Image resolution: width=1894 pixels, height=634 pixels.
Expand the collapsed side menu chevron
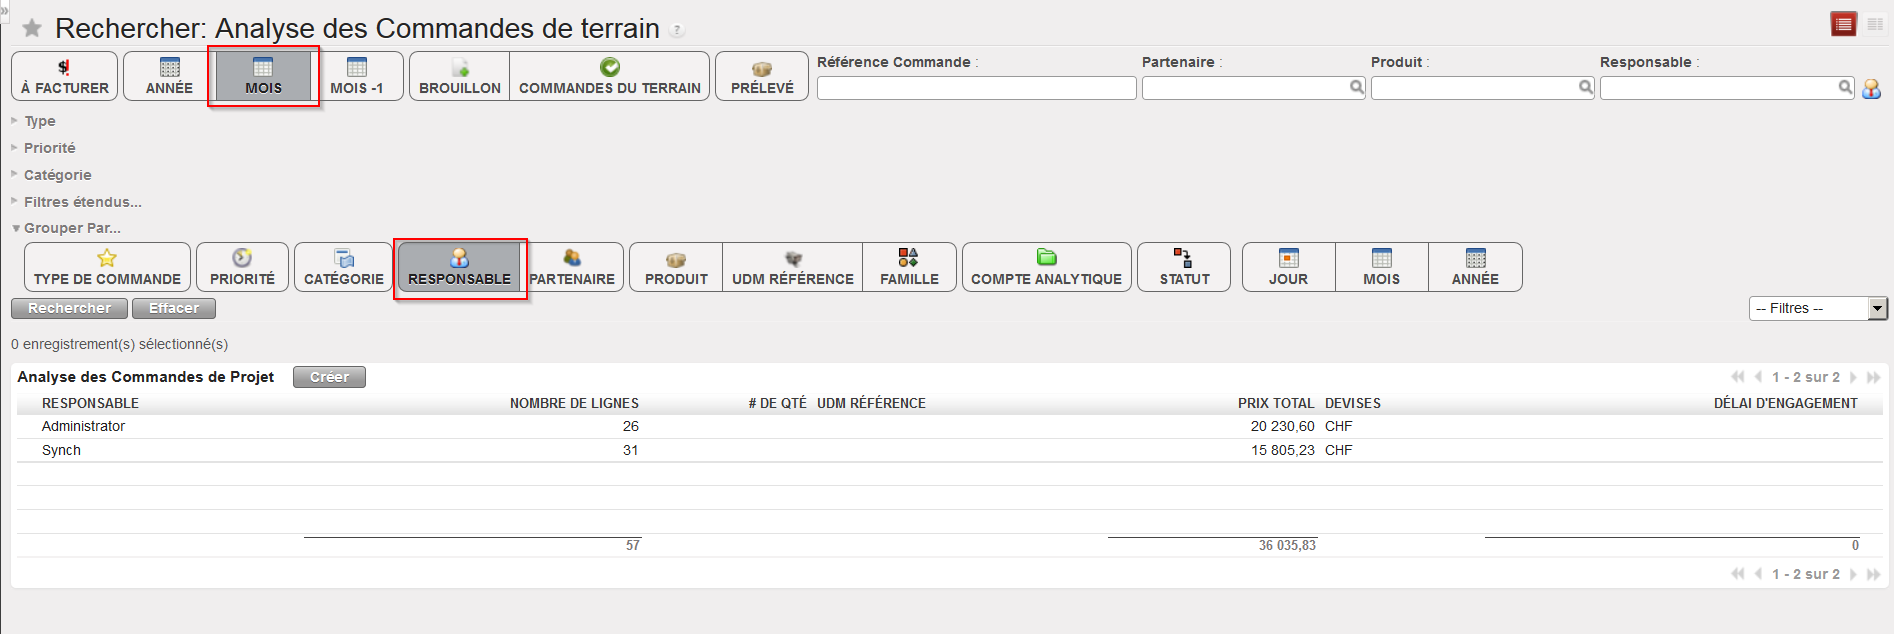[4, 9]
